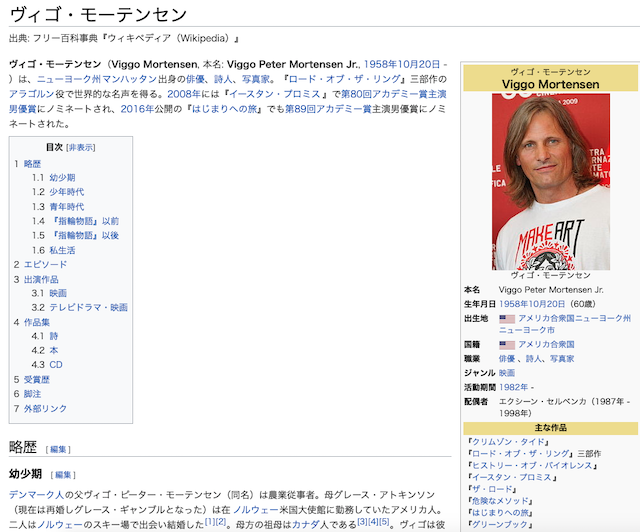640x532 pixels.
Task: Open 1982年 link in 活動期間 row
Action: click(x=513, y=387)
